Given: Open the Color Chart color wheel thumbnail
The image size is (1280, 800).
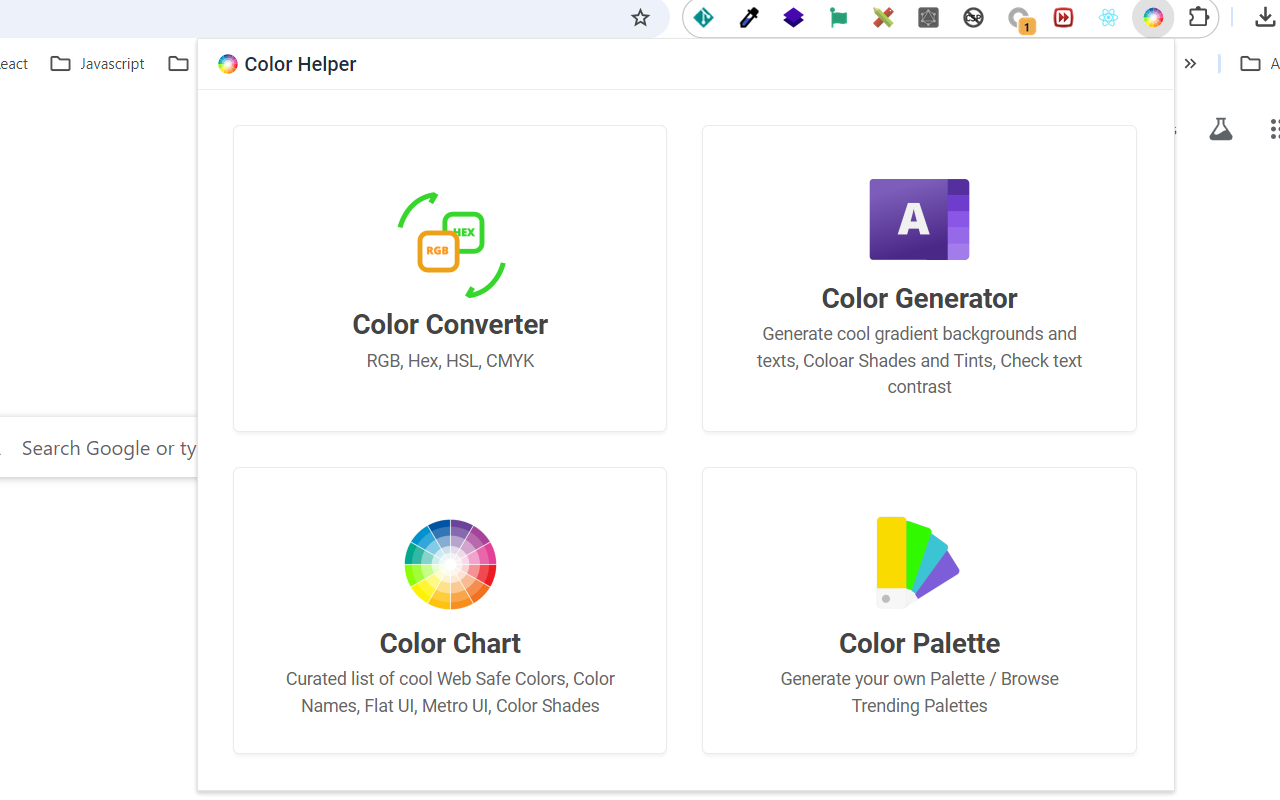Looking at the screenshot, I should (x=450, y=563).
